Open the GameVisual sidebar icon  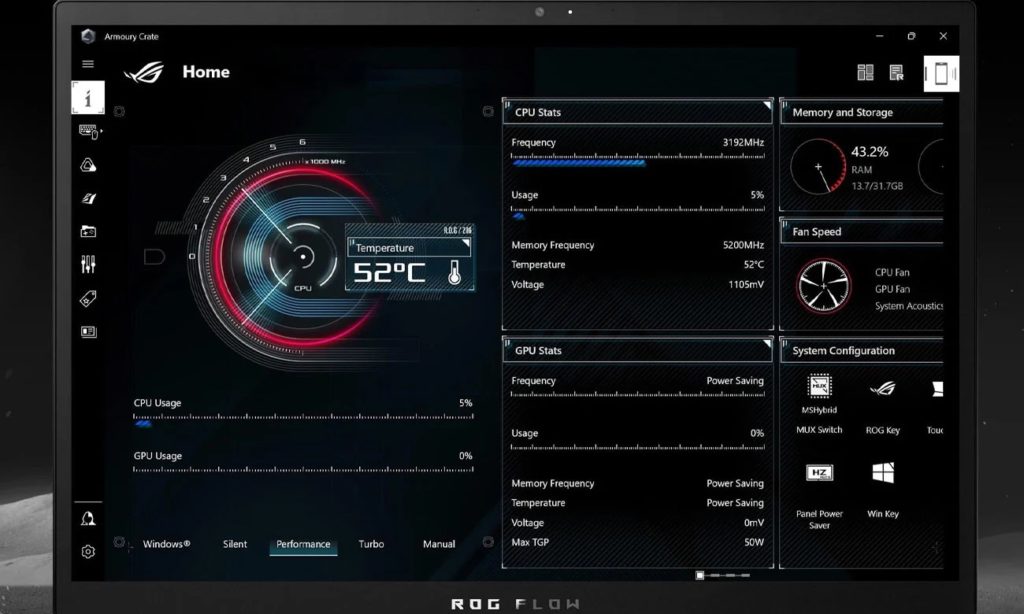click(x=89, y=199)
